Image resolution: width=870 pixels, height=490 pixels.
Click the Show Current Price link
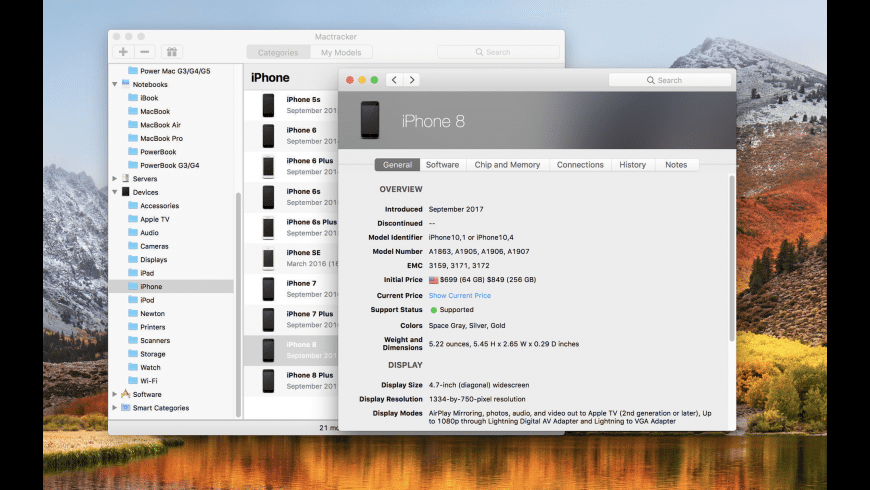pyautogui.click(x=459, y=295)
